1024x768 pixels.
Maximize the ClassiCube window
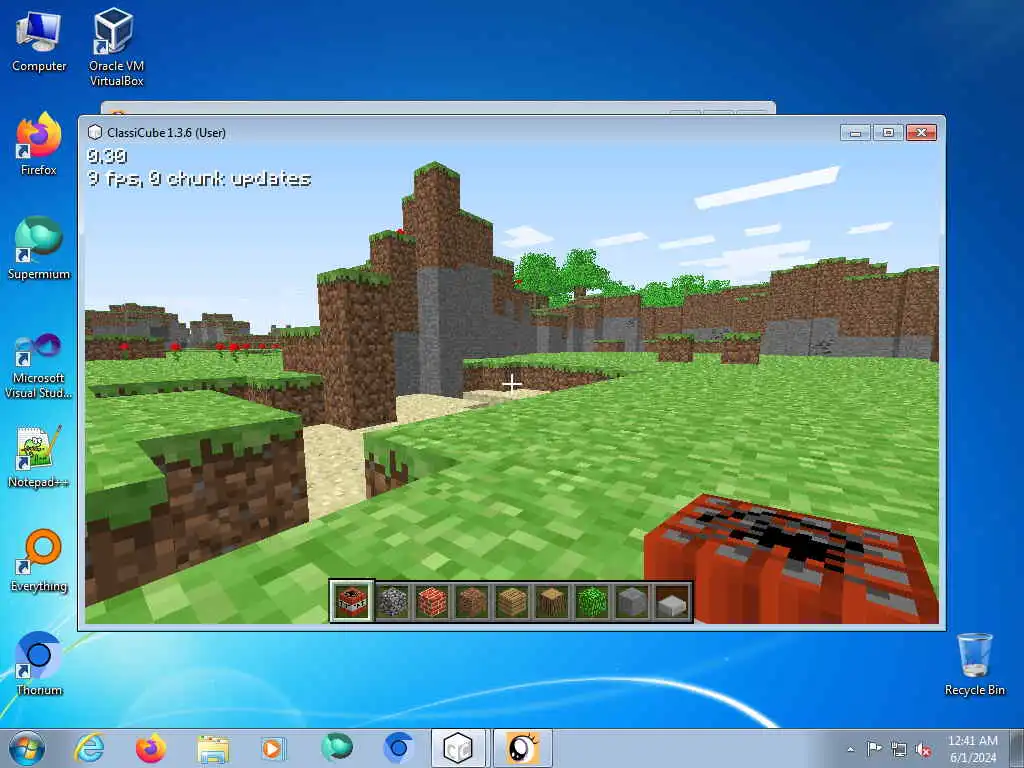[x=888, y=133]
